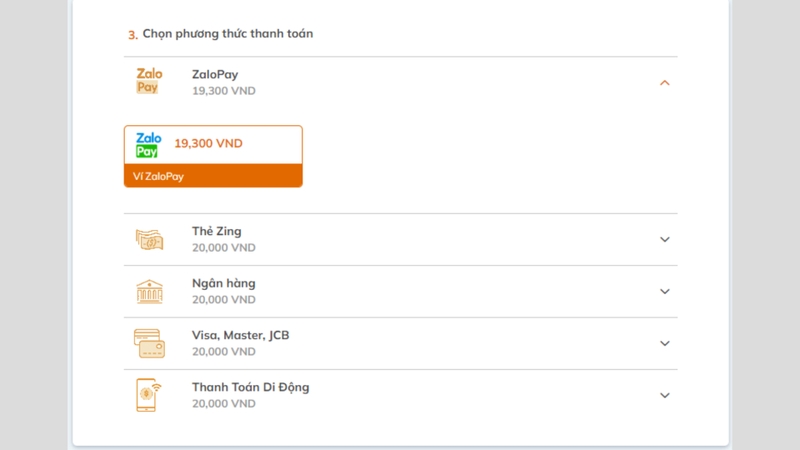
Task: Choose the 19,300 VND ZaloPay wallet card
Action: point(213,156)
